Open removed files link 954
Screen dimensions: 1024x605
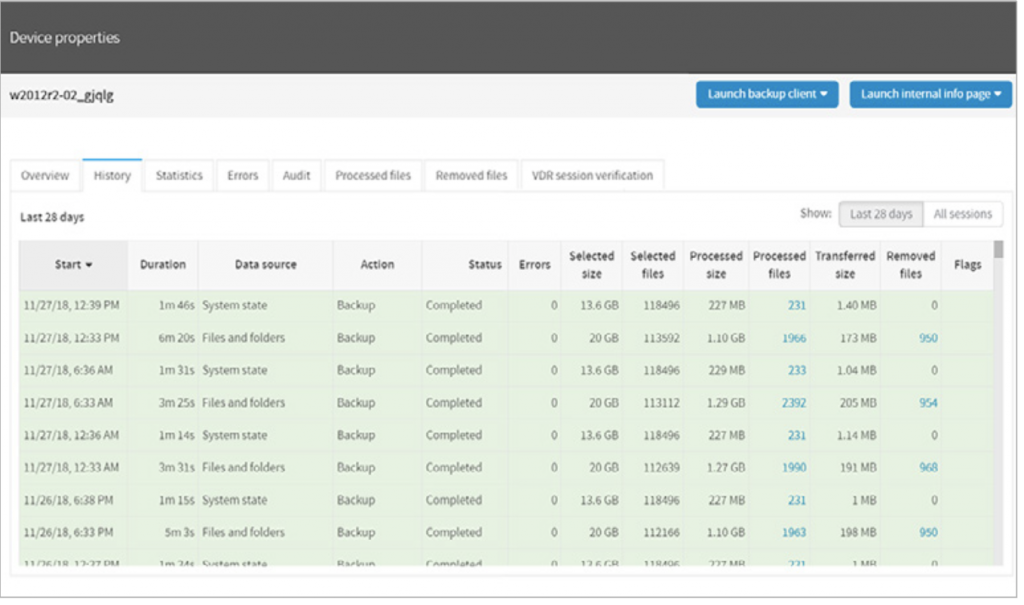tap(928, 402)
